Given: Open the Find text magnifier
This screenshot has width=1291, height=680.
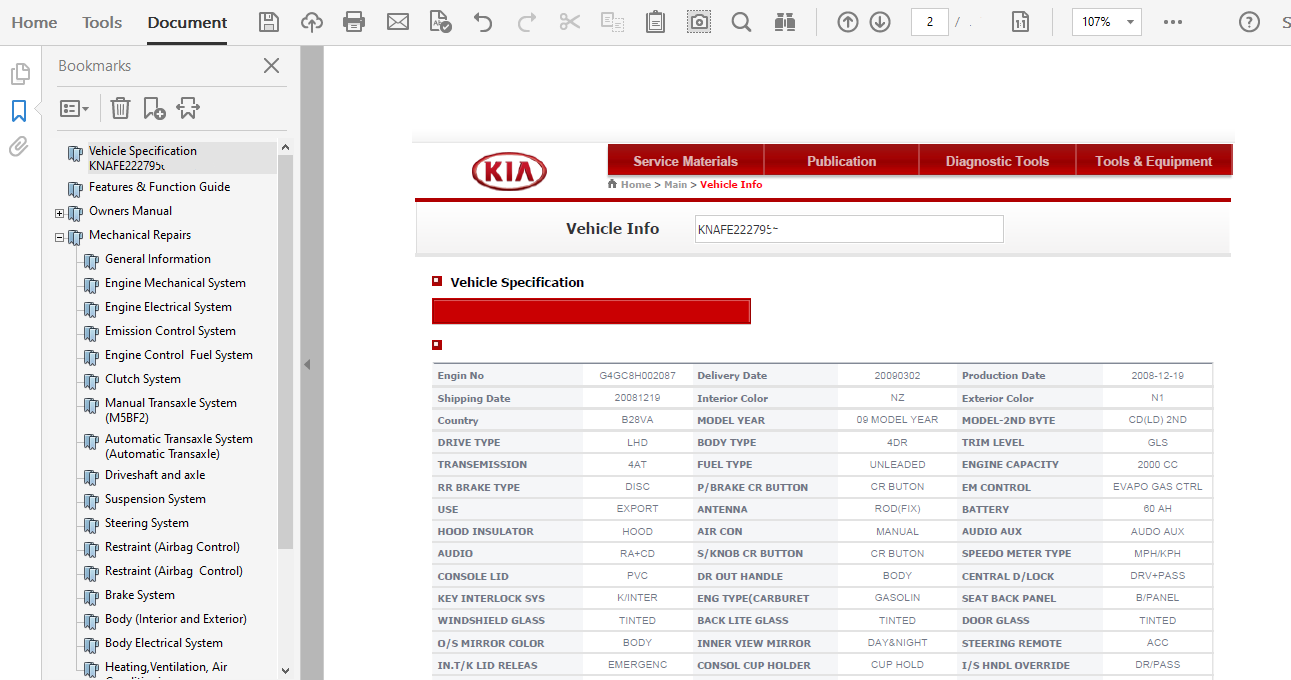Looking at the screenshot, I should coord(741,22).
